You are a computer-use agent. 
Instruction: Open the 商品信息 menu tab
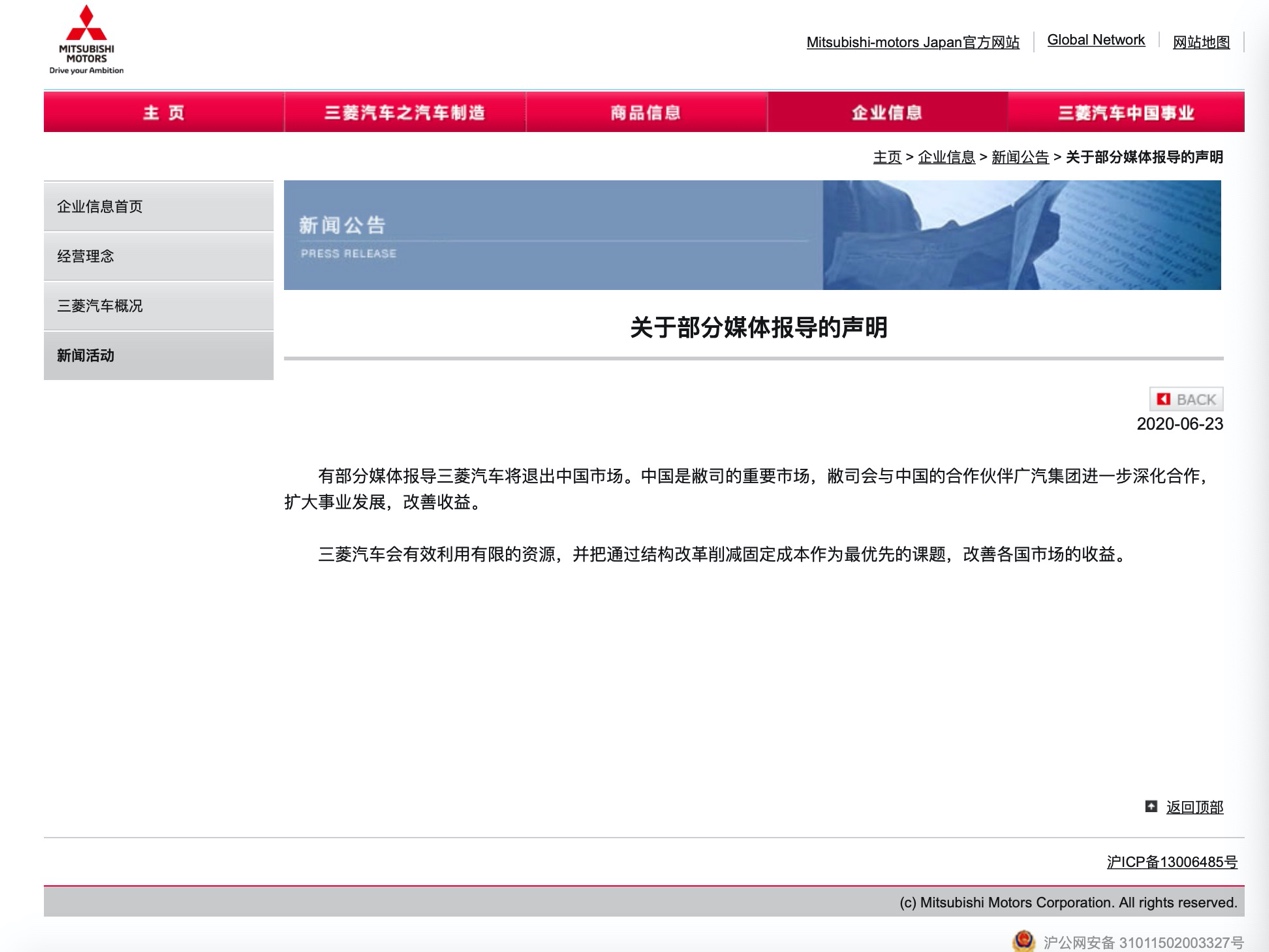point(646,112)
